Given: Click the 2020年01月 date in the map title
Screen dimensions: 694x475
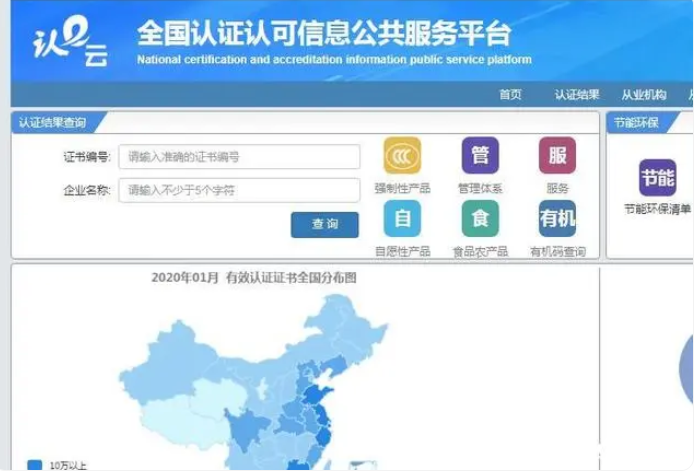Looking at the screenshot, I should (185, 278).
